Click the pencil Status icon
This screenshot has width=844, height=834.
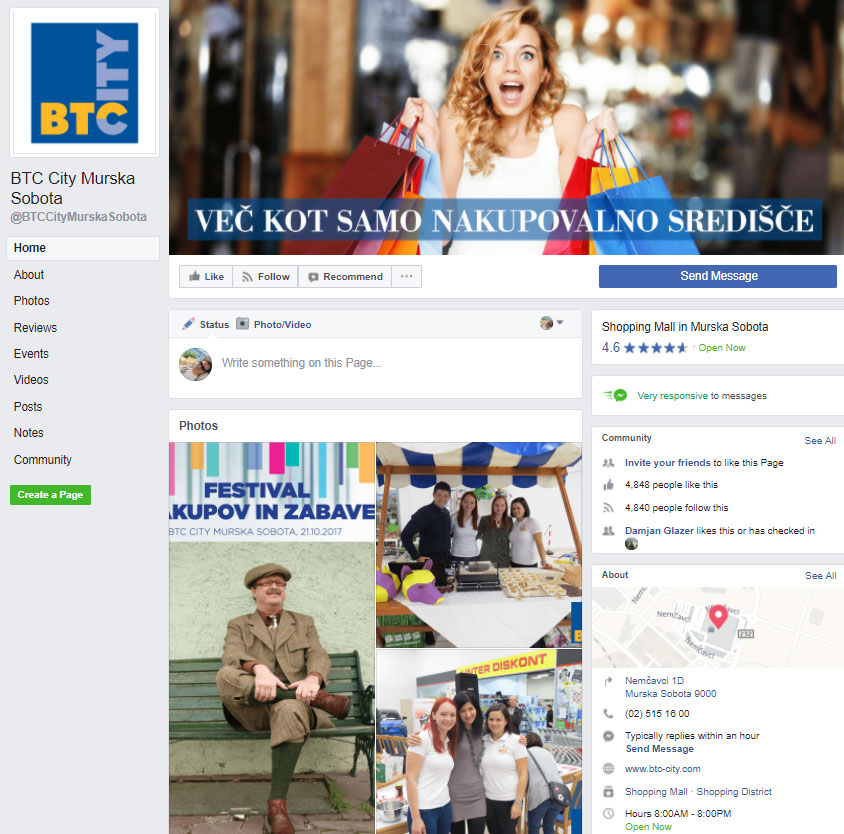[x=188, y=324]
